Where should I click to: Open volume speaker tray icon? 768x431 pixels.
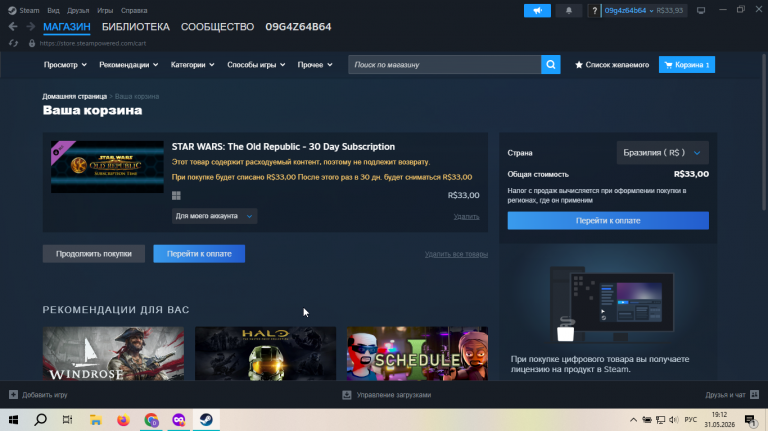(x=674, y=420)
